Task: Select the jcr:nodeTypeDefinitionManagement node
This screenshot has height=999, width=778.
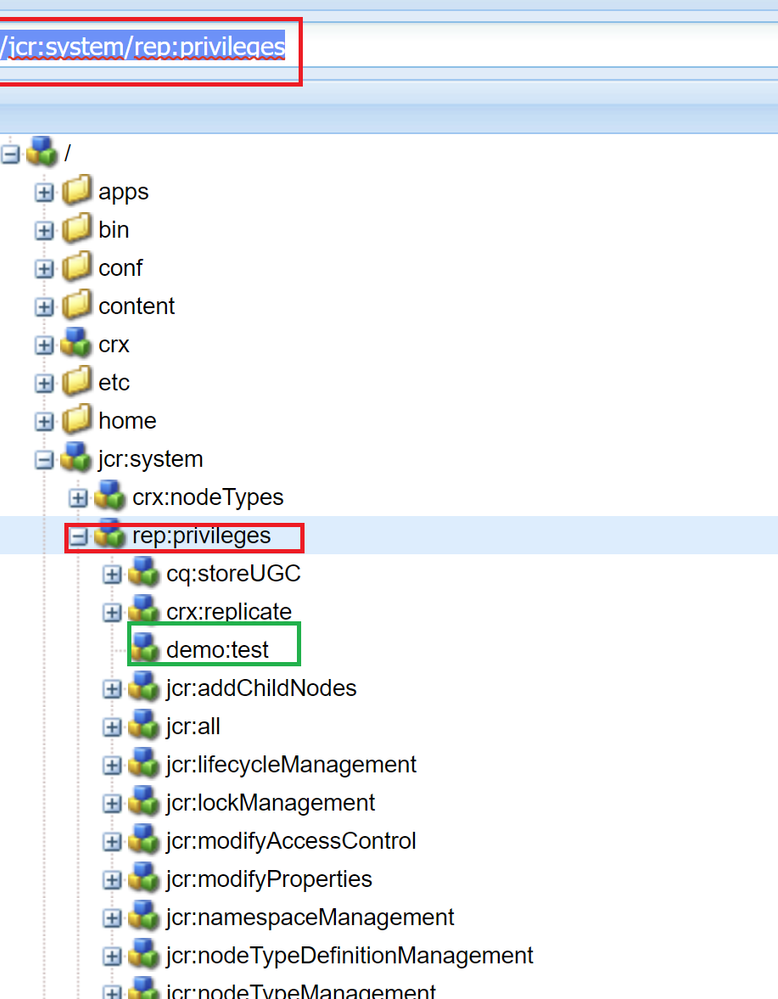Action: click(x=349, y=956)
